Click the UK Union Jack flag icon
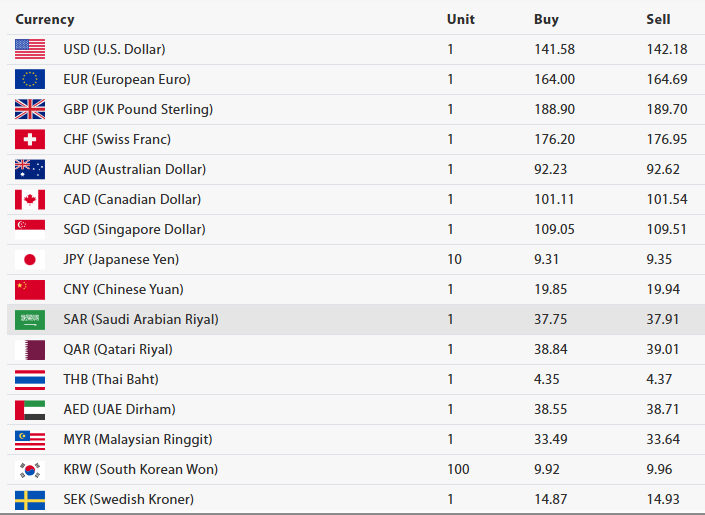 (30, 109)
